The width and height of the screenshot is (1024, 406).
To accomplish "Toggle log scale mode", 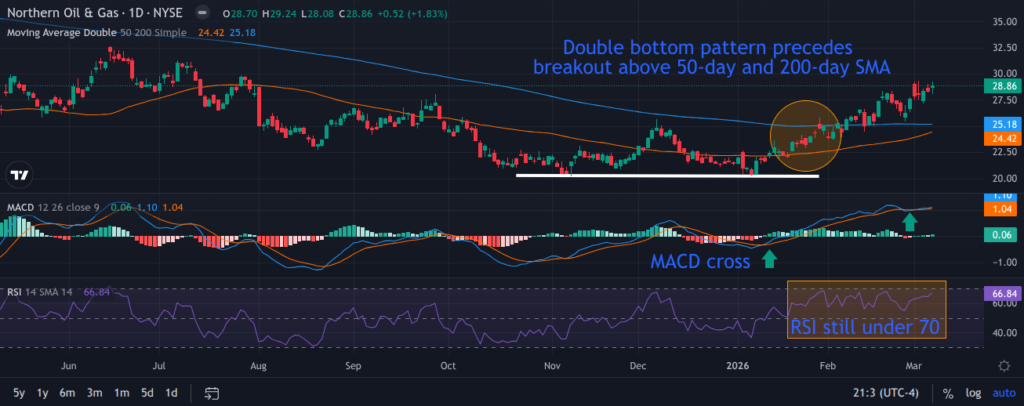I will click(973, 392).
